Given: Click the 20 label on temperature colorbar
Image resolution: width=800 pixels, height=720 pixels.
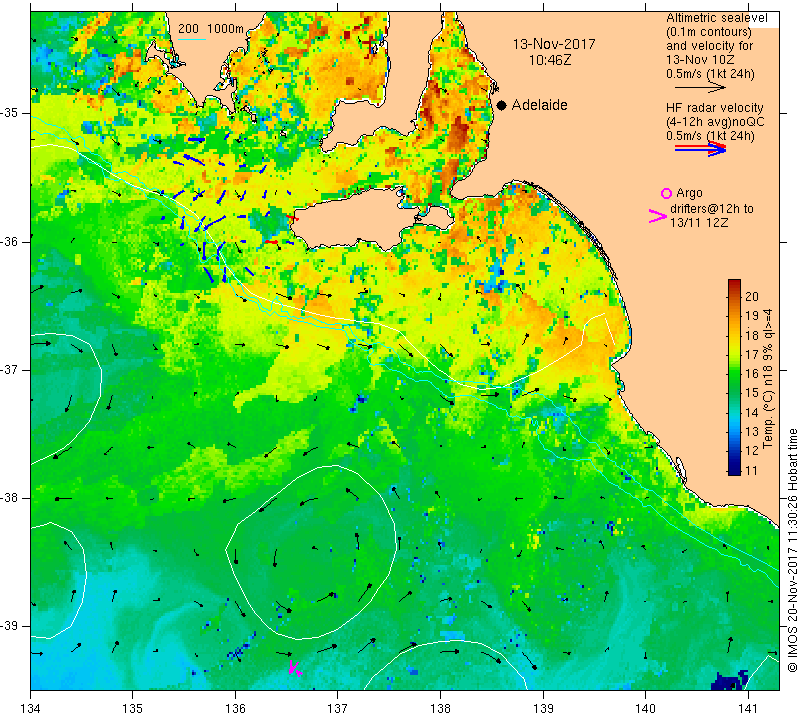Looking at the screenshot, I should tap(752, 296).
